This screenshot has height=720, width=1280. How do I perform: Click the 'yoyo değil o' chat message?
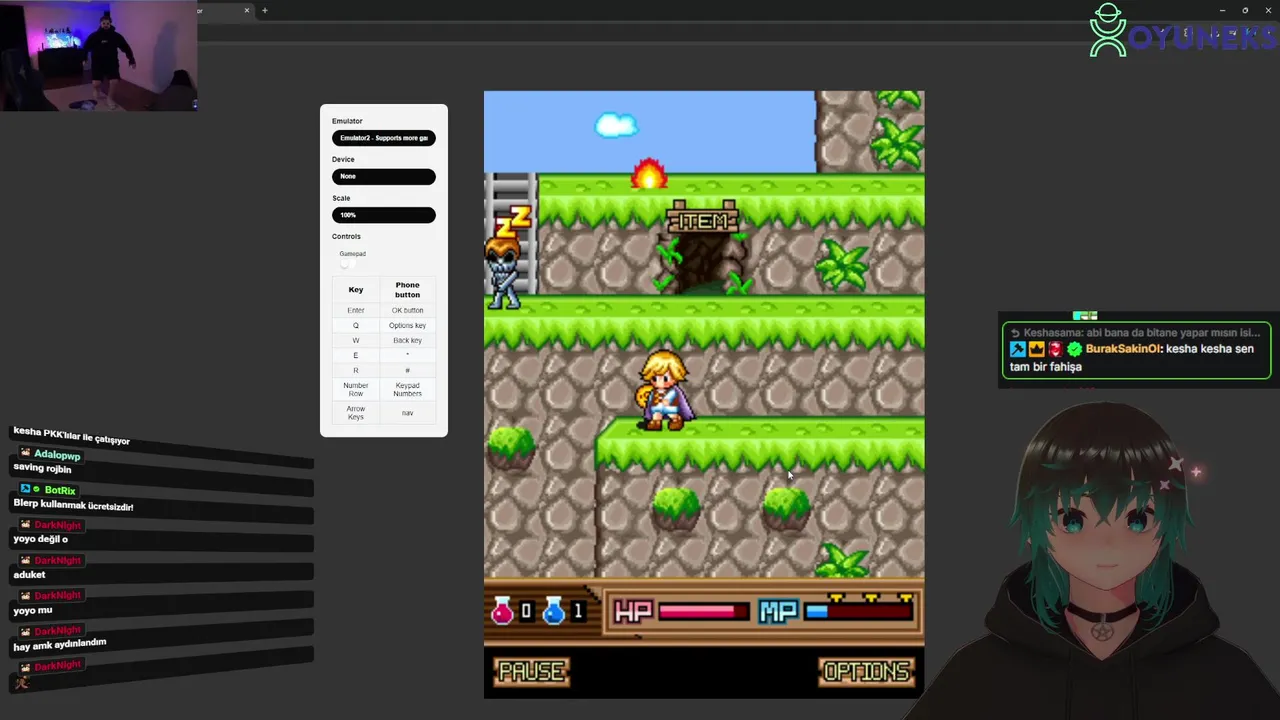coord(40,539)
